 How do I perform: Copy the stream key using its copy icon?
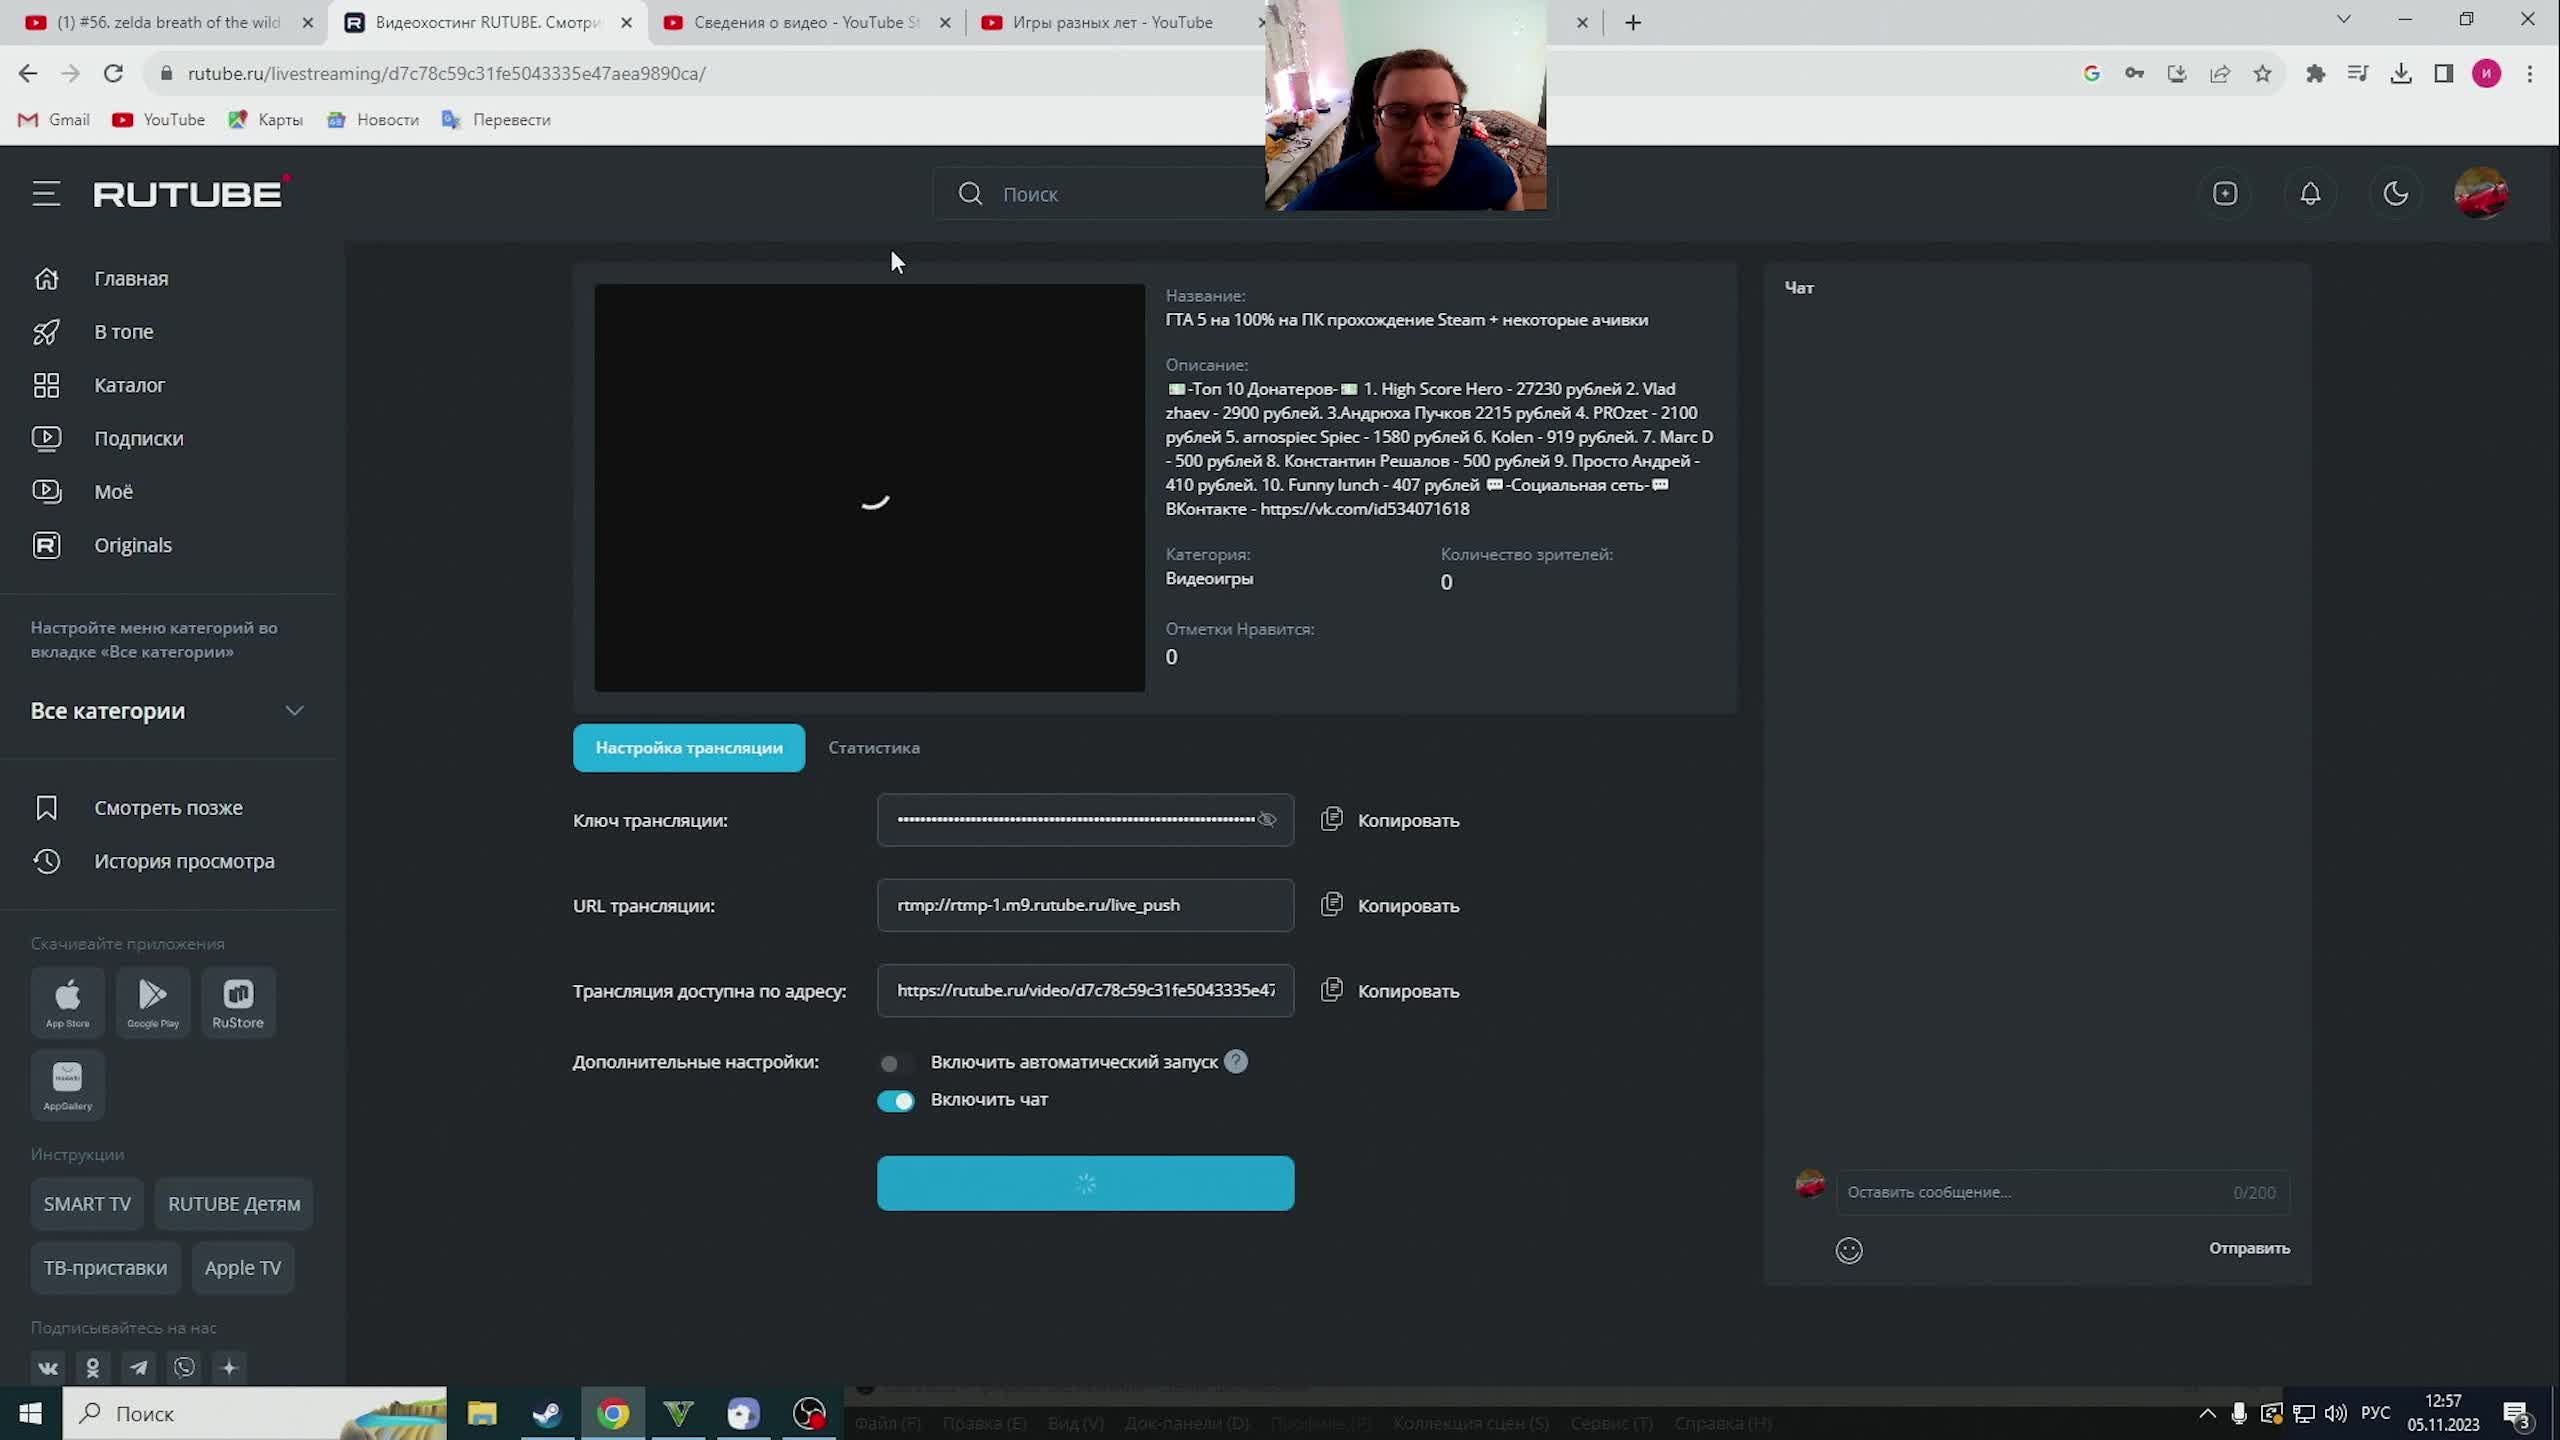[1332, 818]
